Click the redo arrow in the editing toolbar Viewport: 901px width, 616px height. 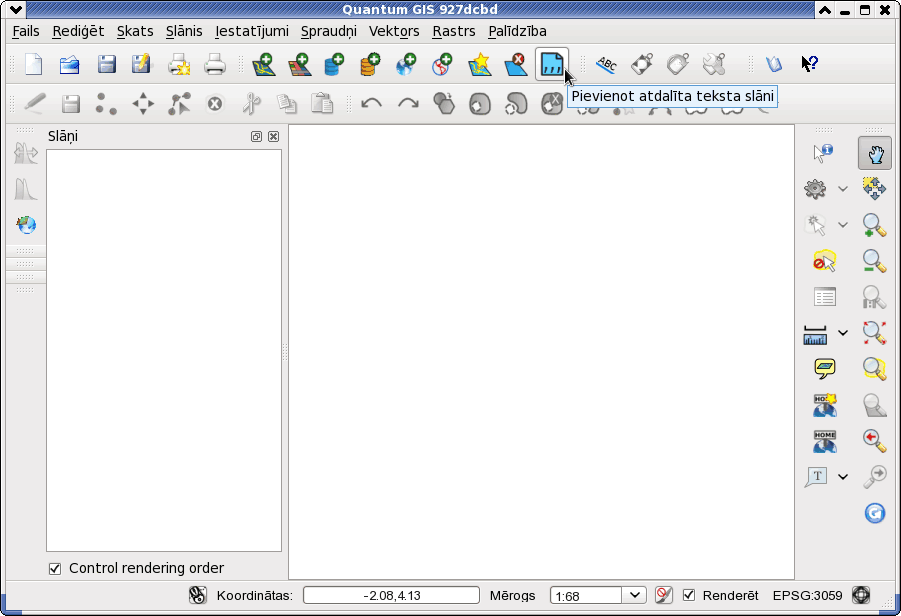408,104
